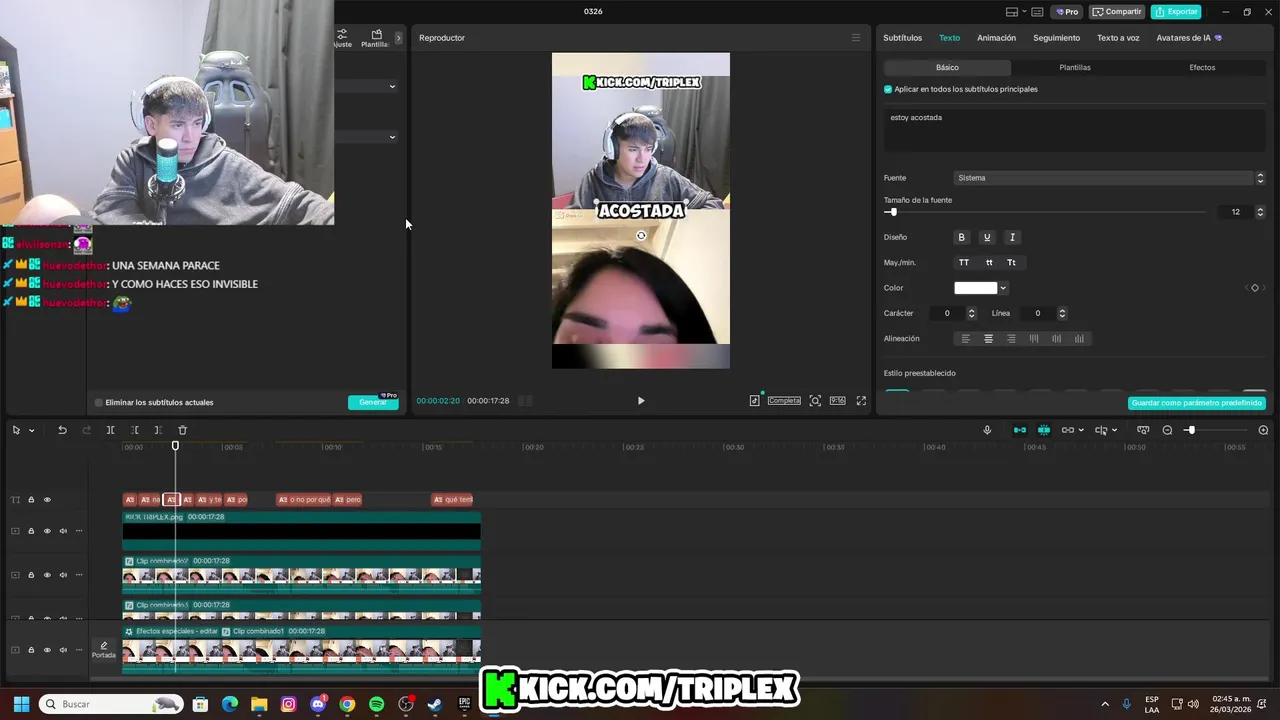Click the trim-right split icon
Screen dimensions: 1280x720
tap(158, 430)
